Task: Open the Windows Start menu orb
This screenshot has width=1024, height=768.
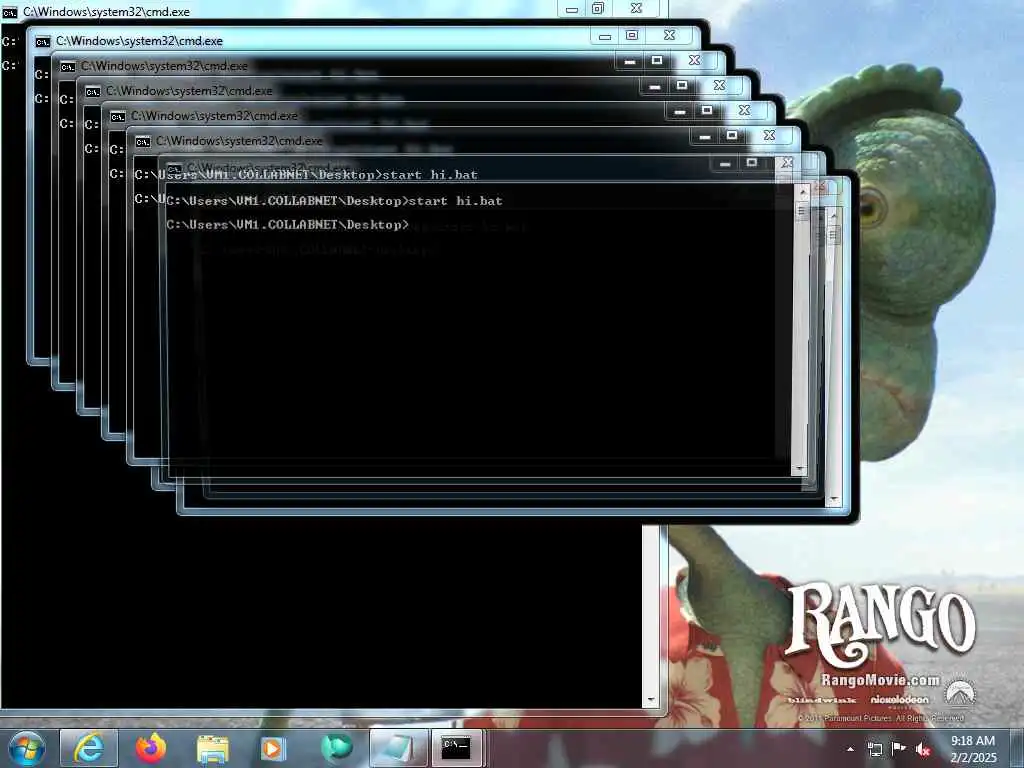Action: pyautogui.click(x=26, y=748)
